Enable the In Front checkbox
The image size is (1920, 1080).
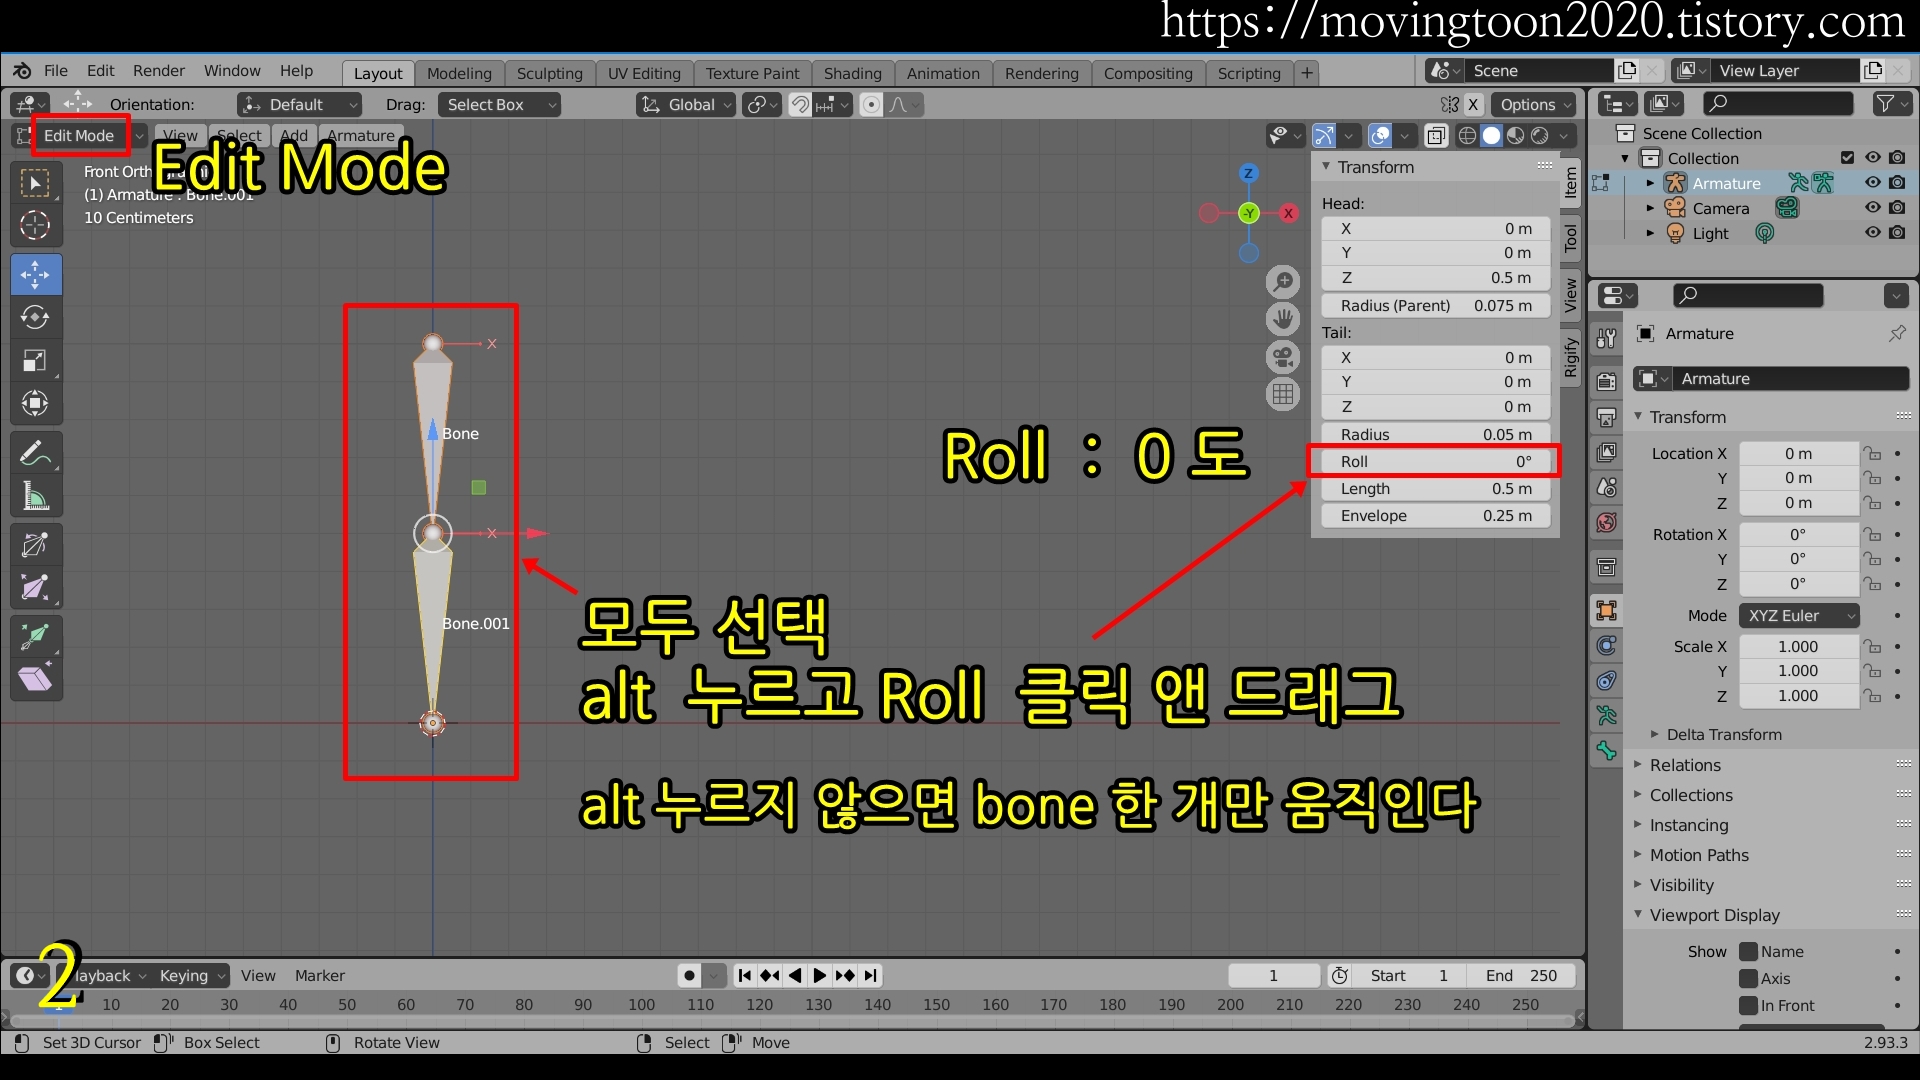point(1748,1006)
